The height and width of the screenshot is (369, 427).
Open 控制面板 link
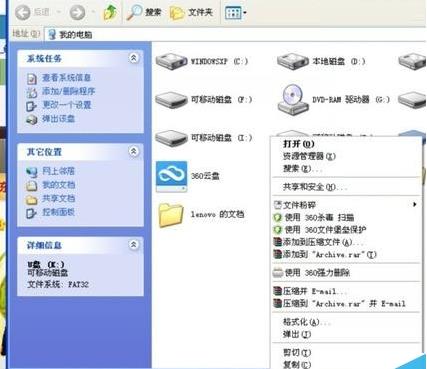[x=58, y=212]
